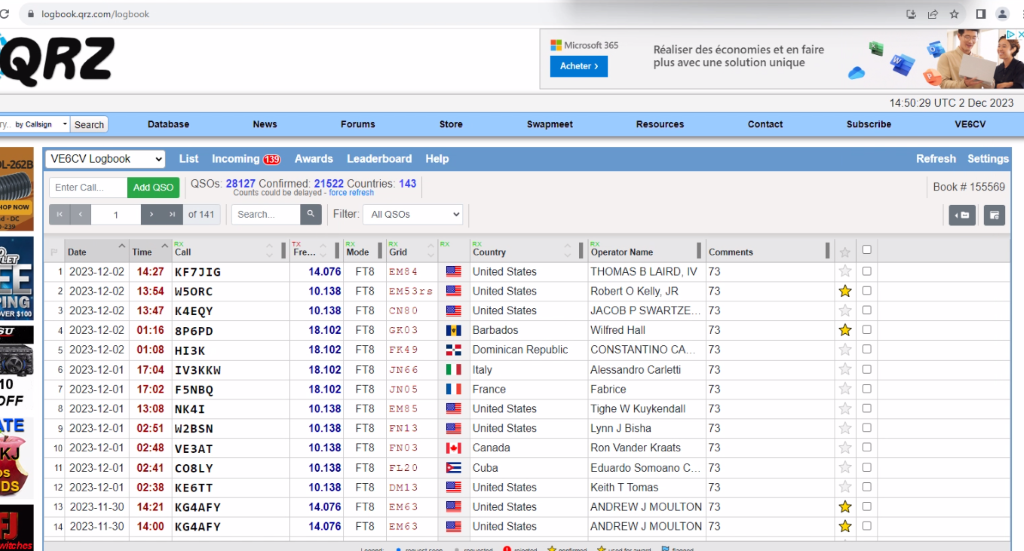This screenshot has height=551, width=1024.
Task: Open the VE6CV Logbook dropdown
Action: [105, 159]
